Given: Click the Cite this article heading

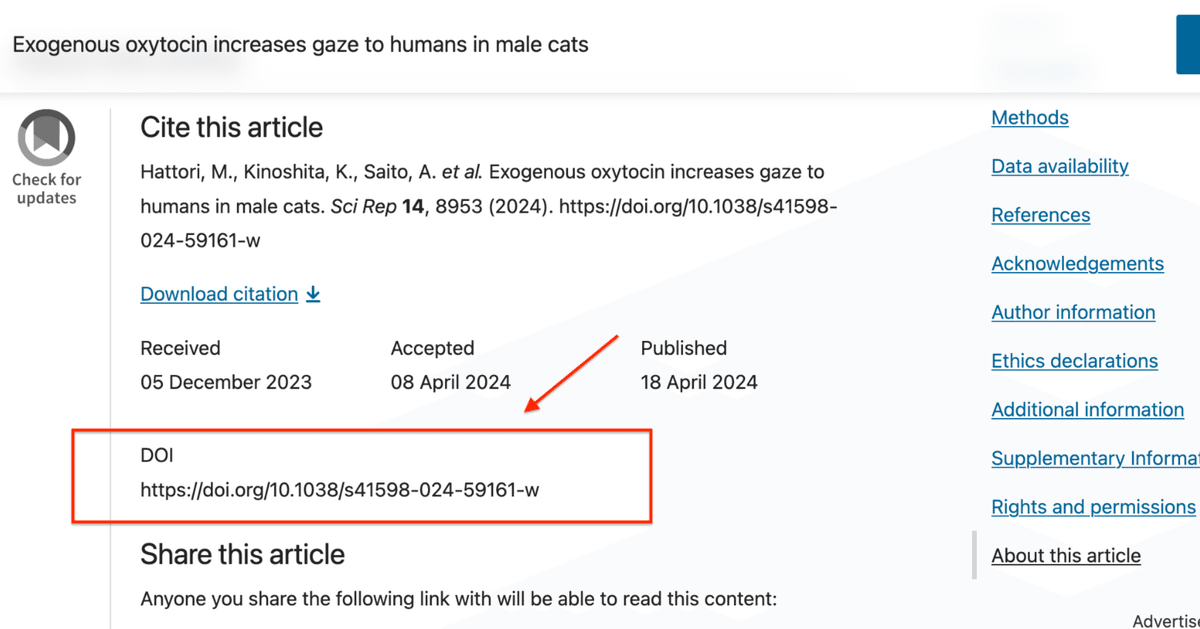Looking at the screenshot, I should (231, 128).
